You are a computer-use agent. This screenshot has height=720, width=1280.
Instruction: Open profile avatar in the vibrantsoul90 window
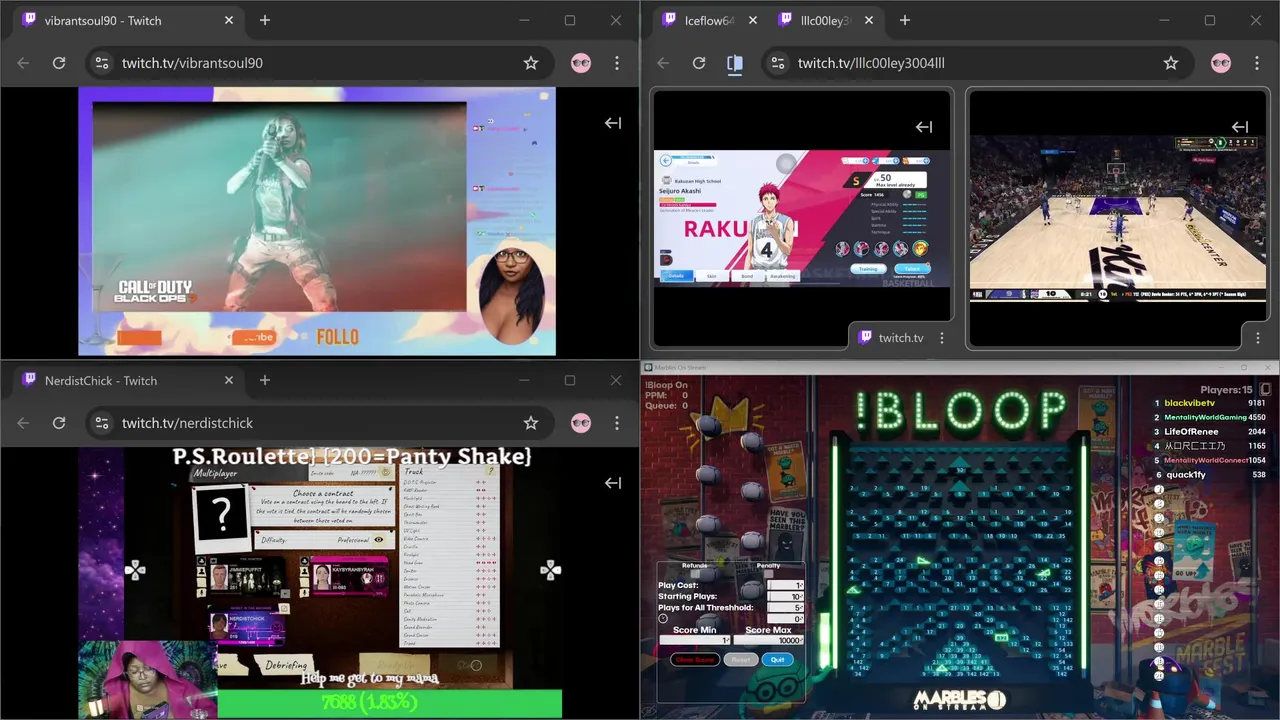tap(581, 63)
